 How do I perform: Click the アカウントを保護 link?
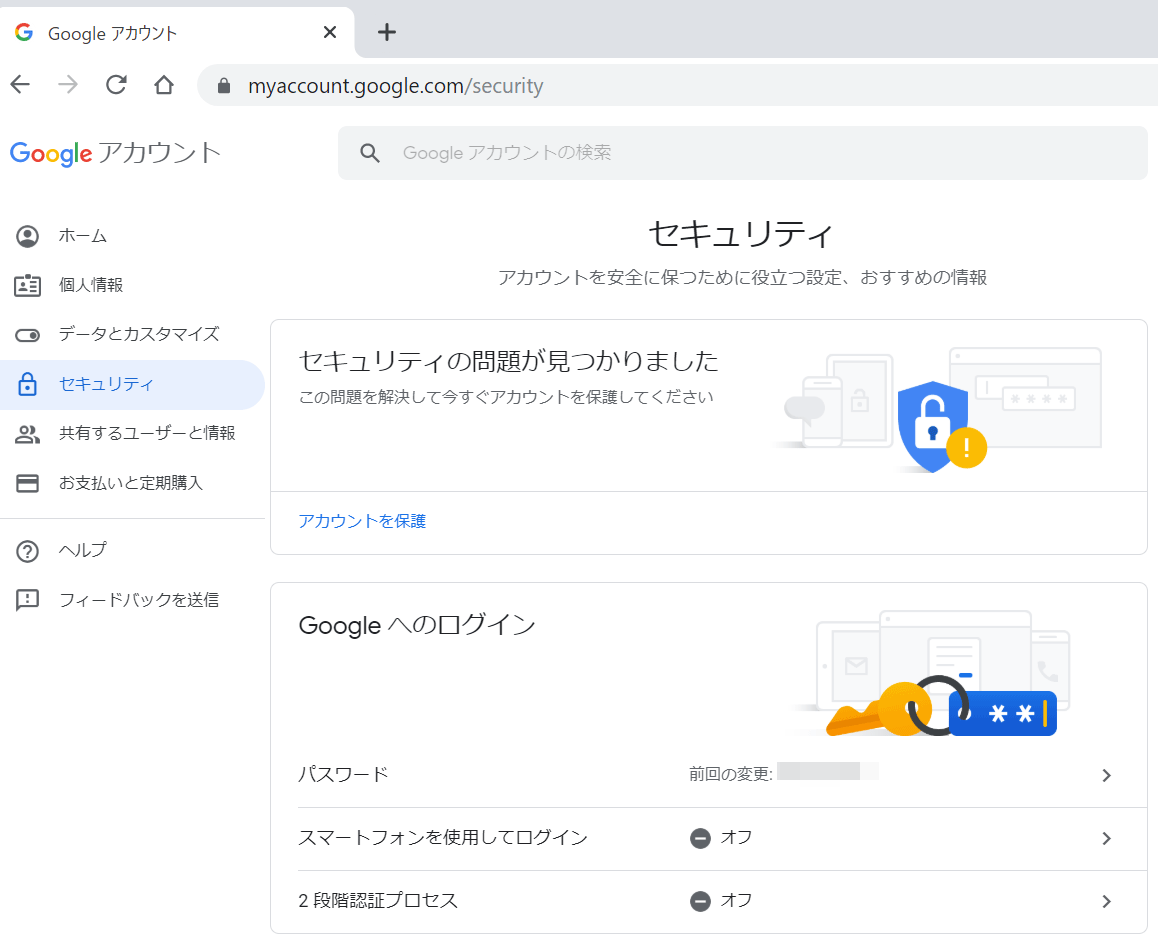click(362, 521)
